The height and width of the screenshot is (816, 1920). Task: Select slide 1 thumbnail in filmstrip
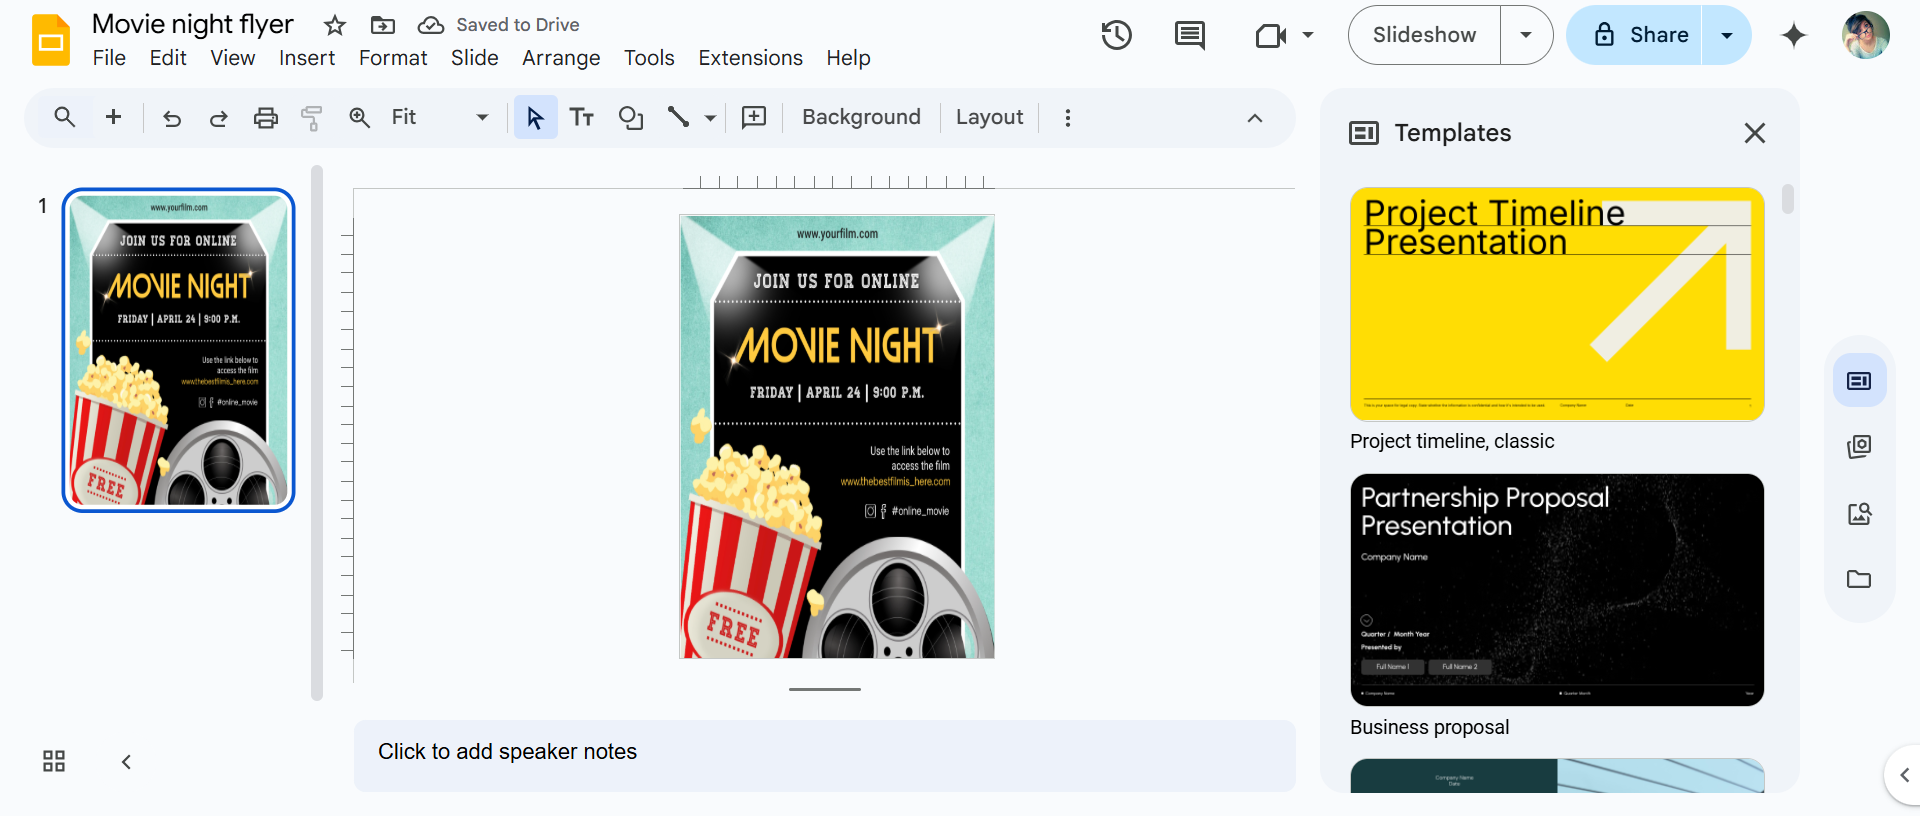179,350
